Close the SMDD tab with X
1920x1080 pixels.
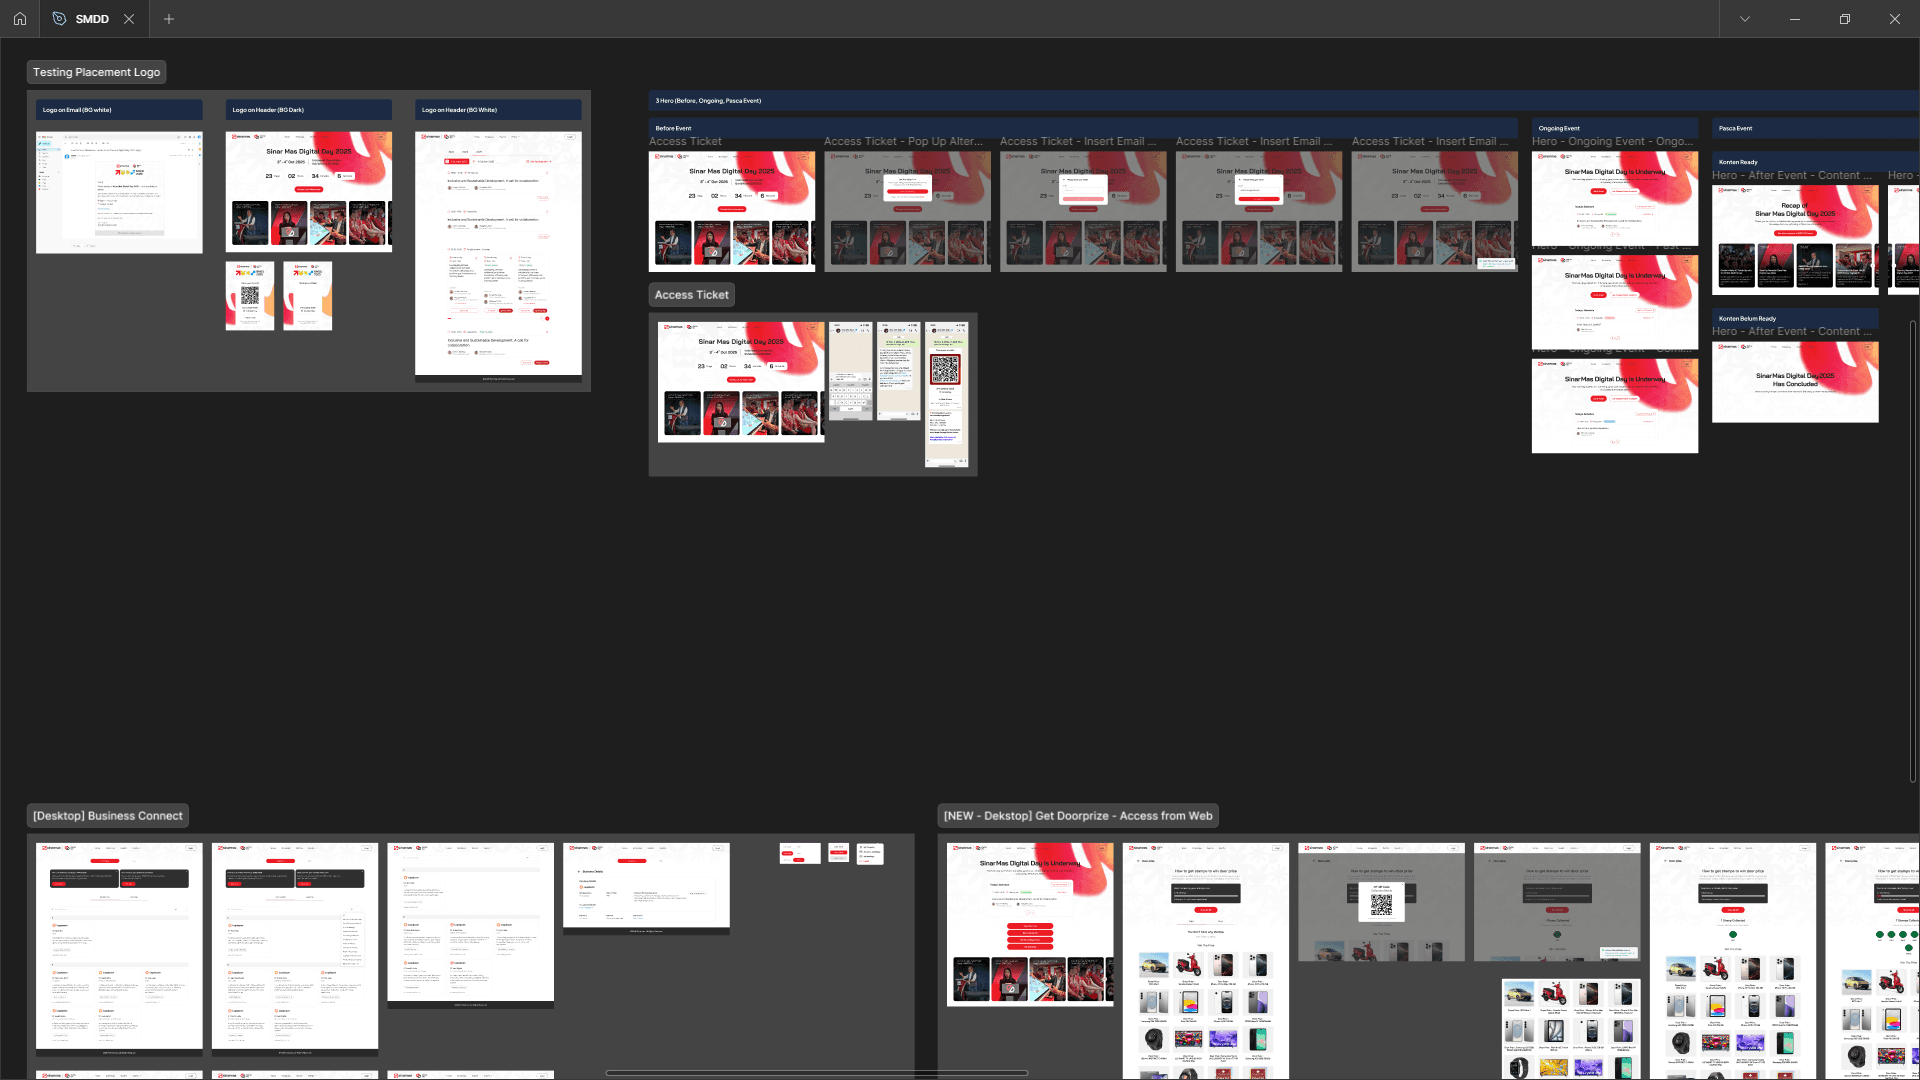128,19
